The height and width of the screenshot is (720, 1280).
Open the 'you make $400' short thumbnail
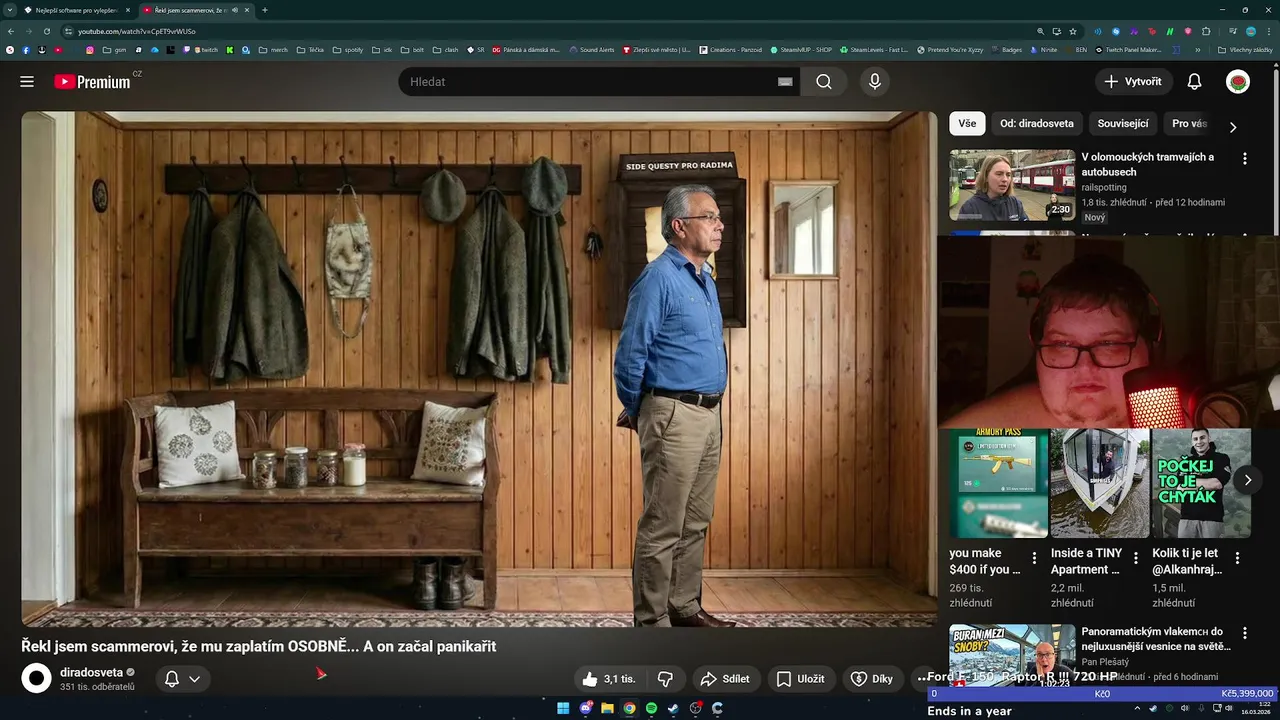[998, 483]
